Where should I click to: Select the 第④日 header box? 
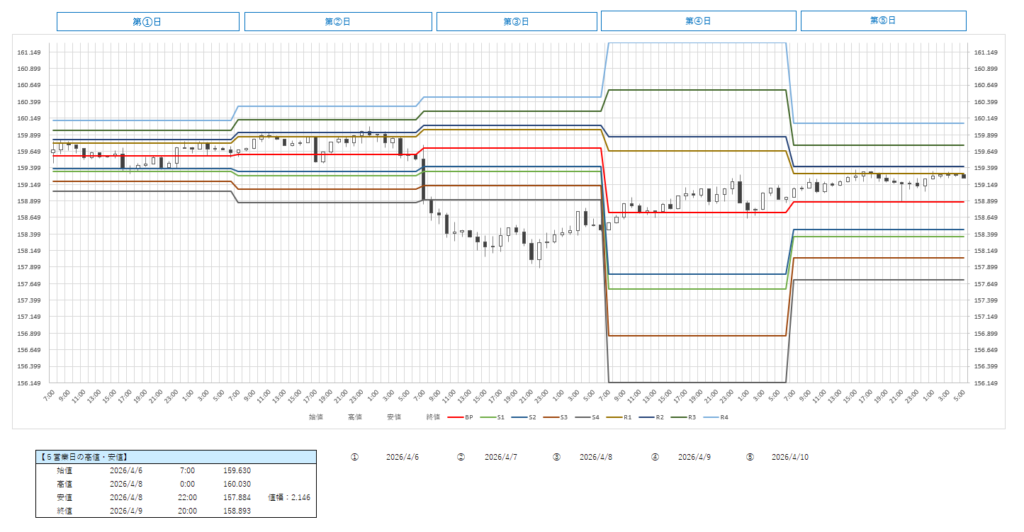click(x=699, y=21)
